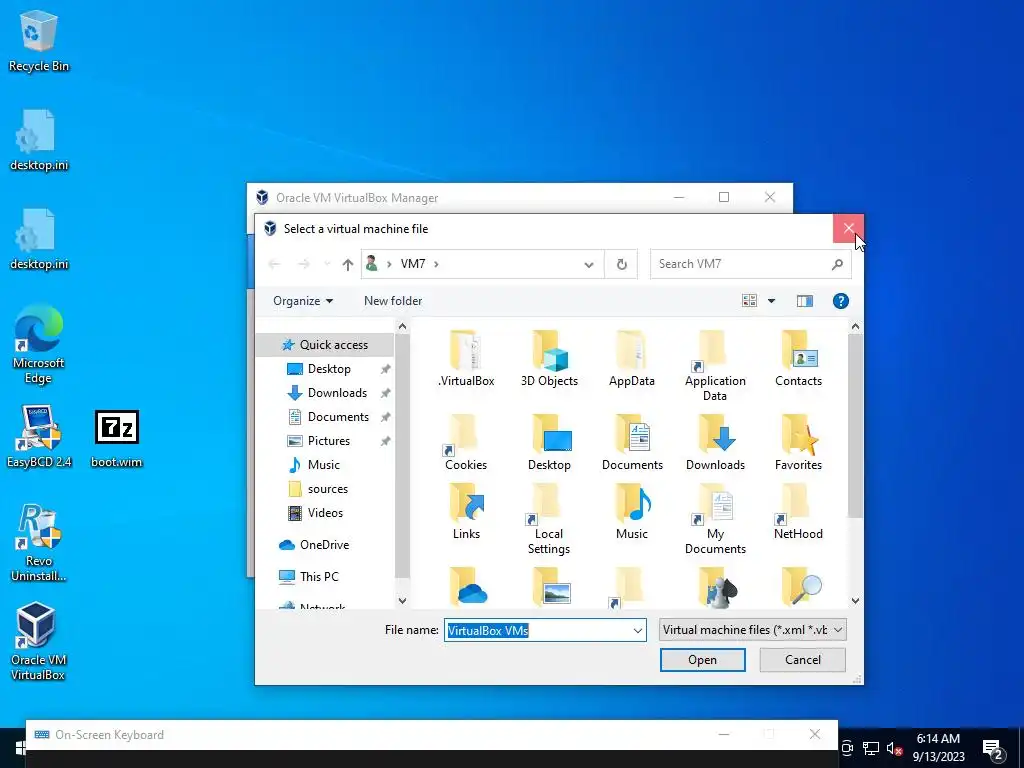Select the Revo Uninstaller desktop shortcut
The width and height of the screenshot is (1024, 768).
coord(39,543)
